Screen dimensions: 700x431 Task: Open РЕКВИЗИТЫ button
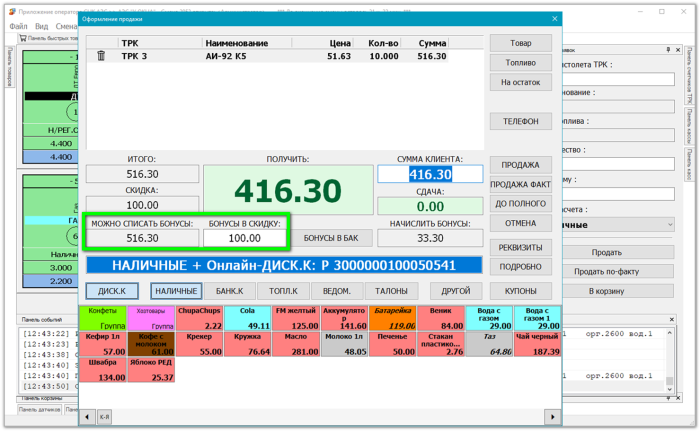pyautogui.click(x=521, y=247)
